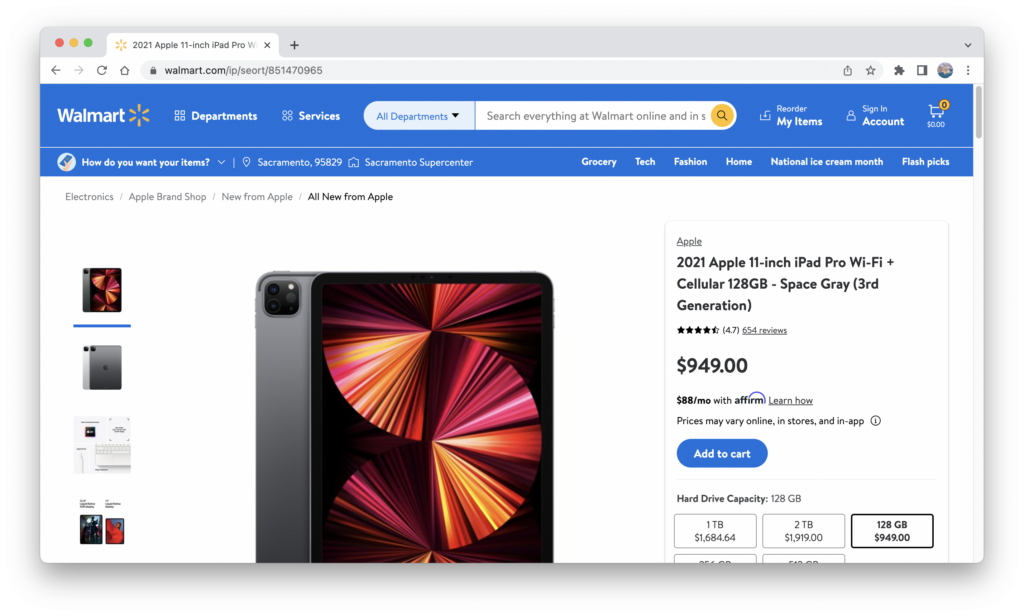The width and height of the screenshot is (1024, 616).
Task: Bookmark page with the star icon
Action: [871, 71]
